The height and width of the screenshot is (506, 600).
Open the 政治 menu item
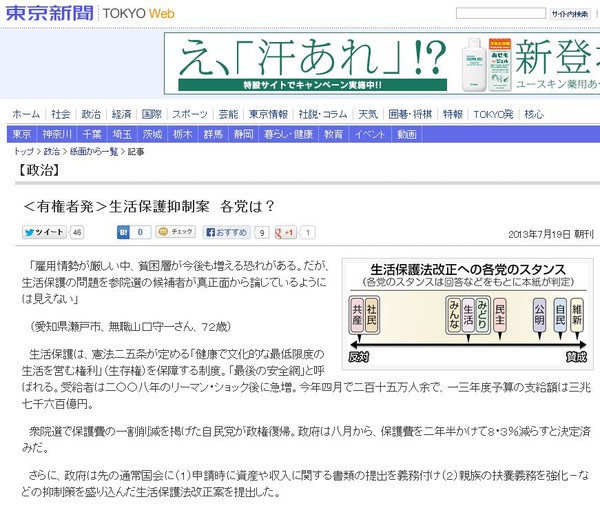pyautogui.click(x=91, y=114)
